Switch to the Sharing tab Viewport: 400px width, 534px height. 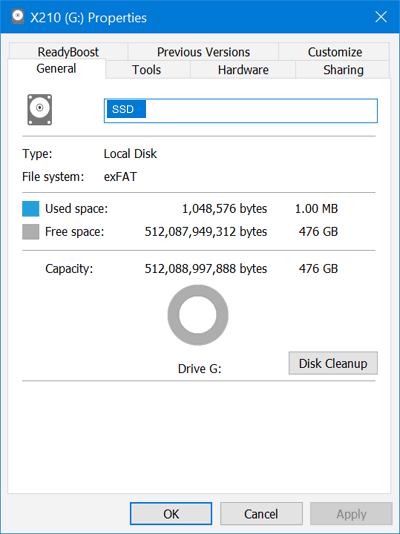[x=343, y=70]
